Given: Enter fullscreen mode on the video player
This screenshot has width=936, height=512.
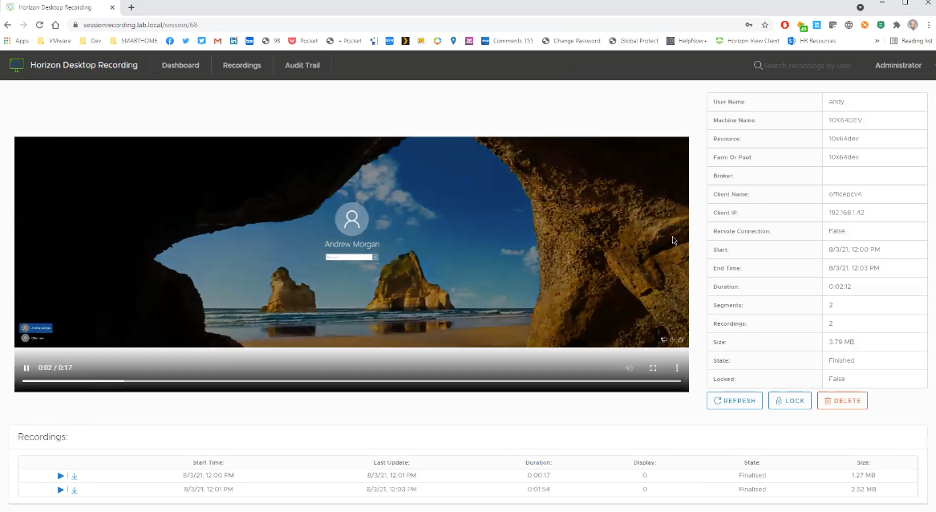Looking at the screenshot, I should (x=653, y=368).
